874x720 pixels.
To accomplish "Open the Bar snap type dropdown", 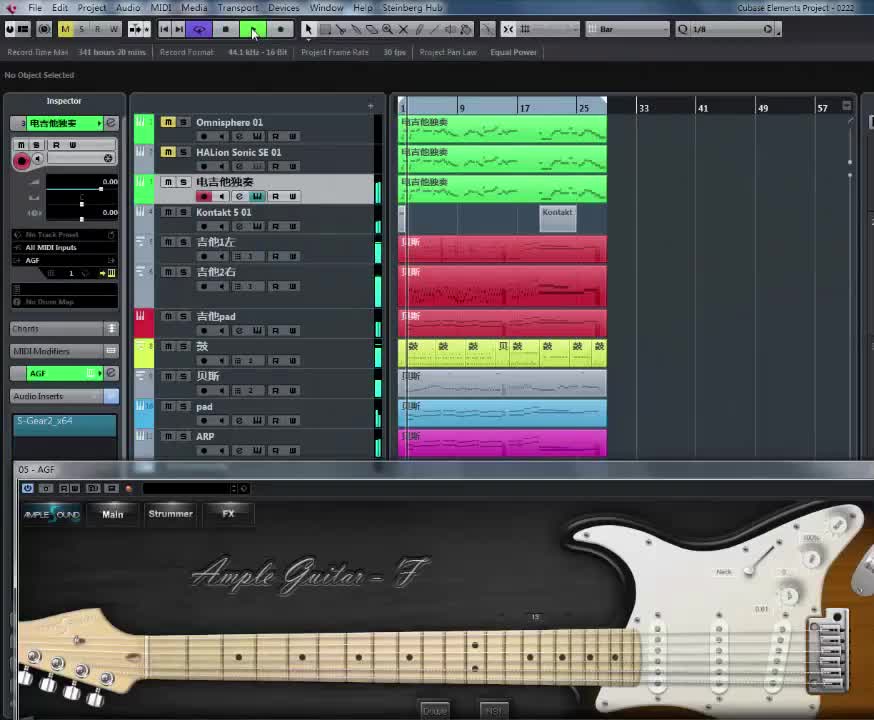I will coord(628,29).
